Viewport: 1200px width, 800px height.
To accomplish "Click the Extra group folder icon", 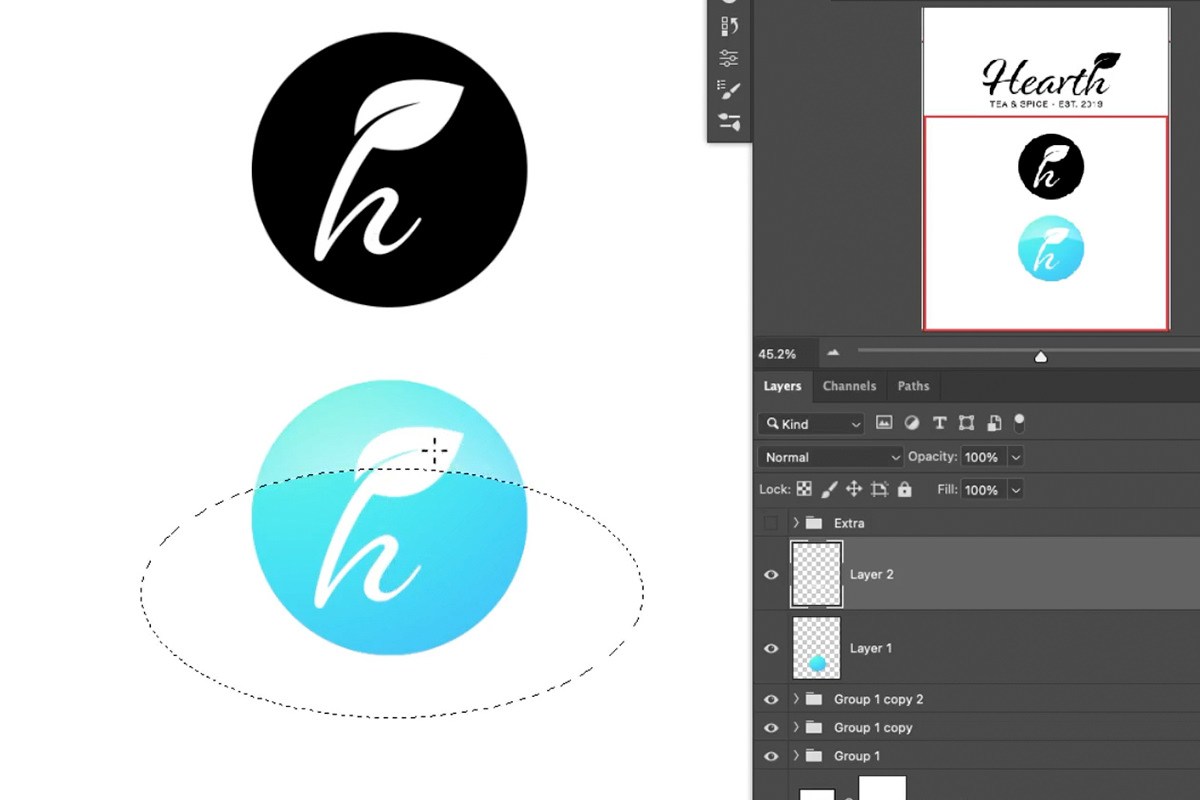I will (814, 523).
